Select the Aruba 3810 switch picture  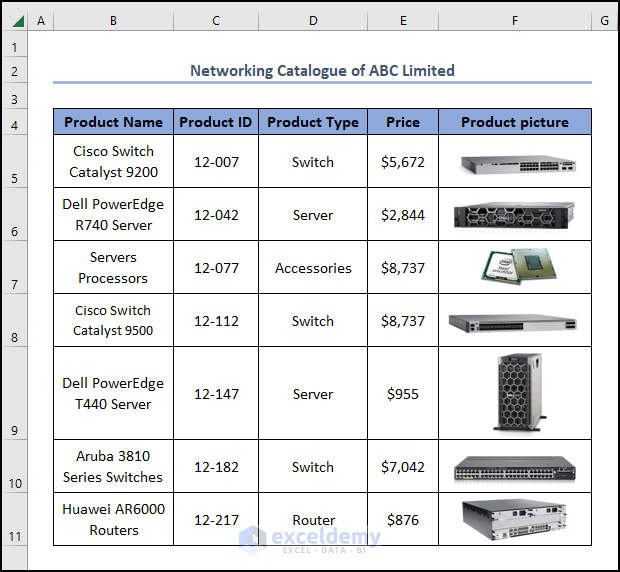coord(515,469)
